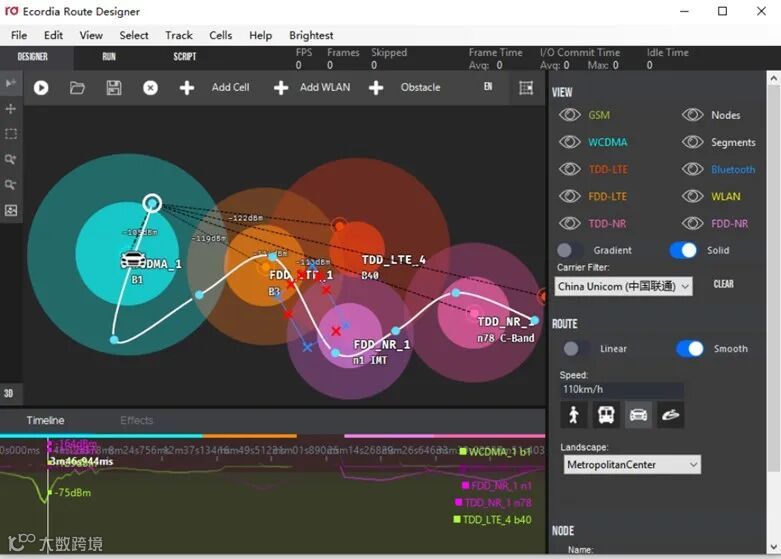
Task: Select the zoom out magnifier tool
Action: click(10, 185)
